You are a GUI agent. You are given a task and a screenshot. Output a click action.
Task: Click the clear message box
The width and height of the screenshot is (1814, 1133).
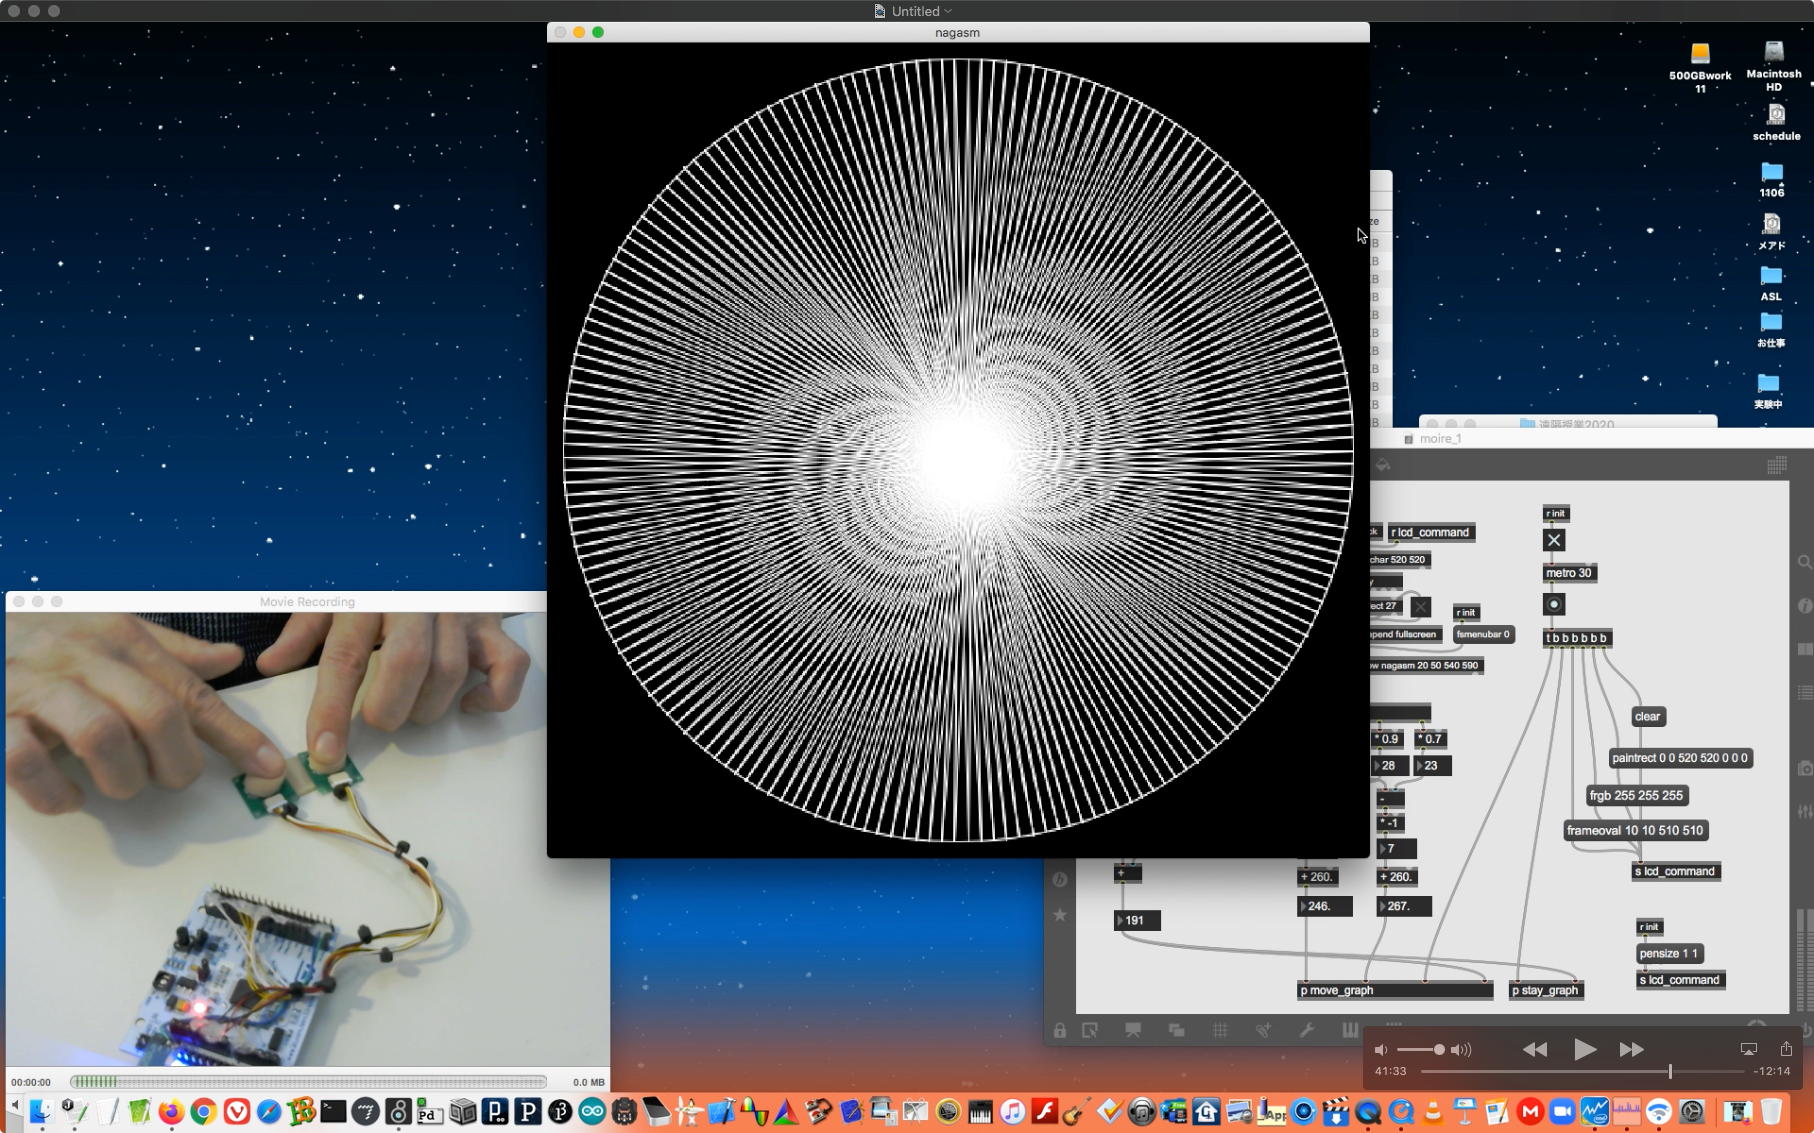click(1647, 716)
